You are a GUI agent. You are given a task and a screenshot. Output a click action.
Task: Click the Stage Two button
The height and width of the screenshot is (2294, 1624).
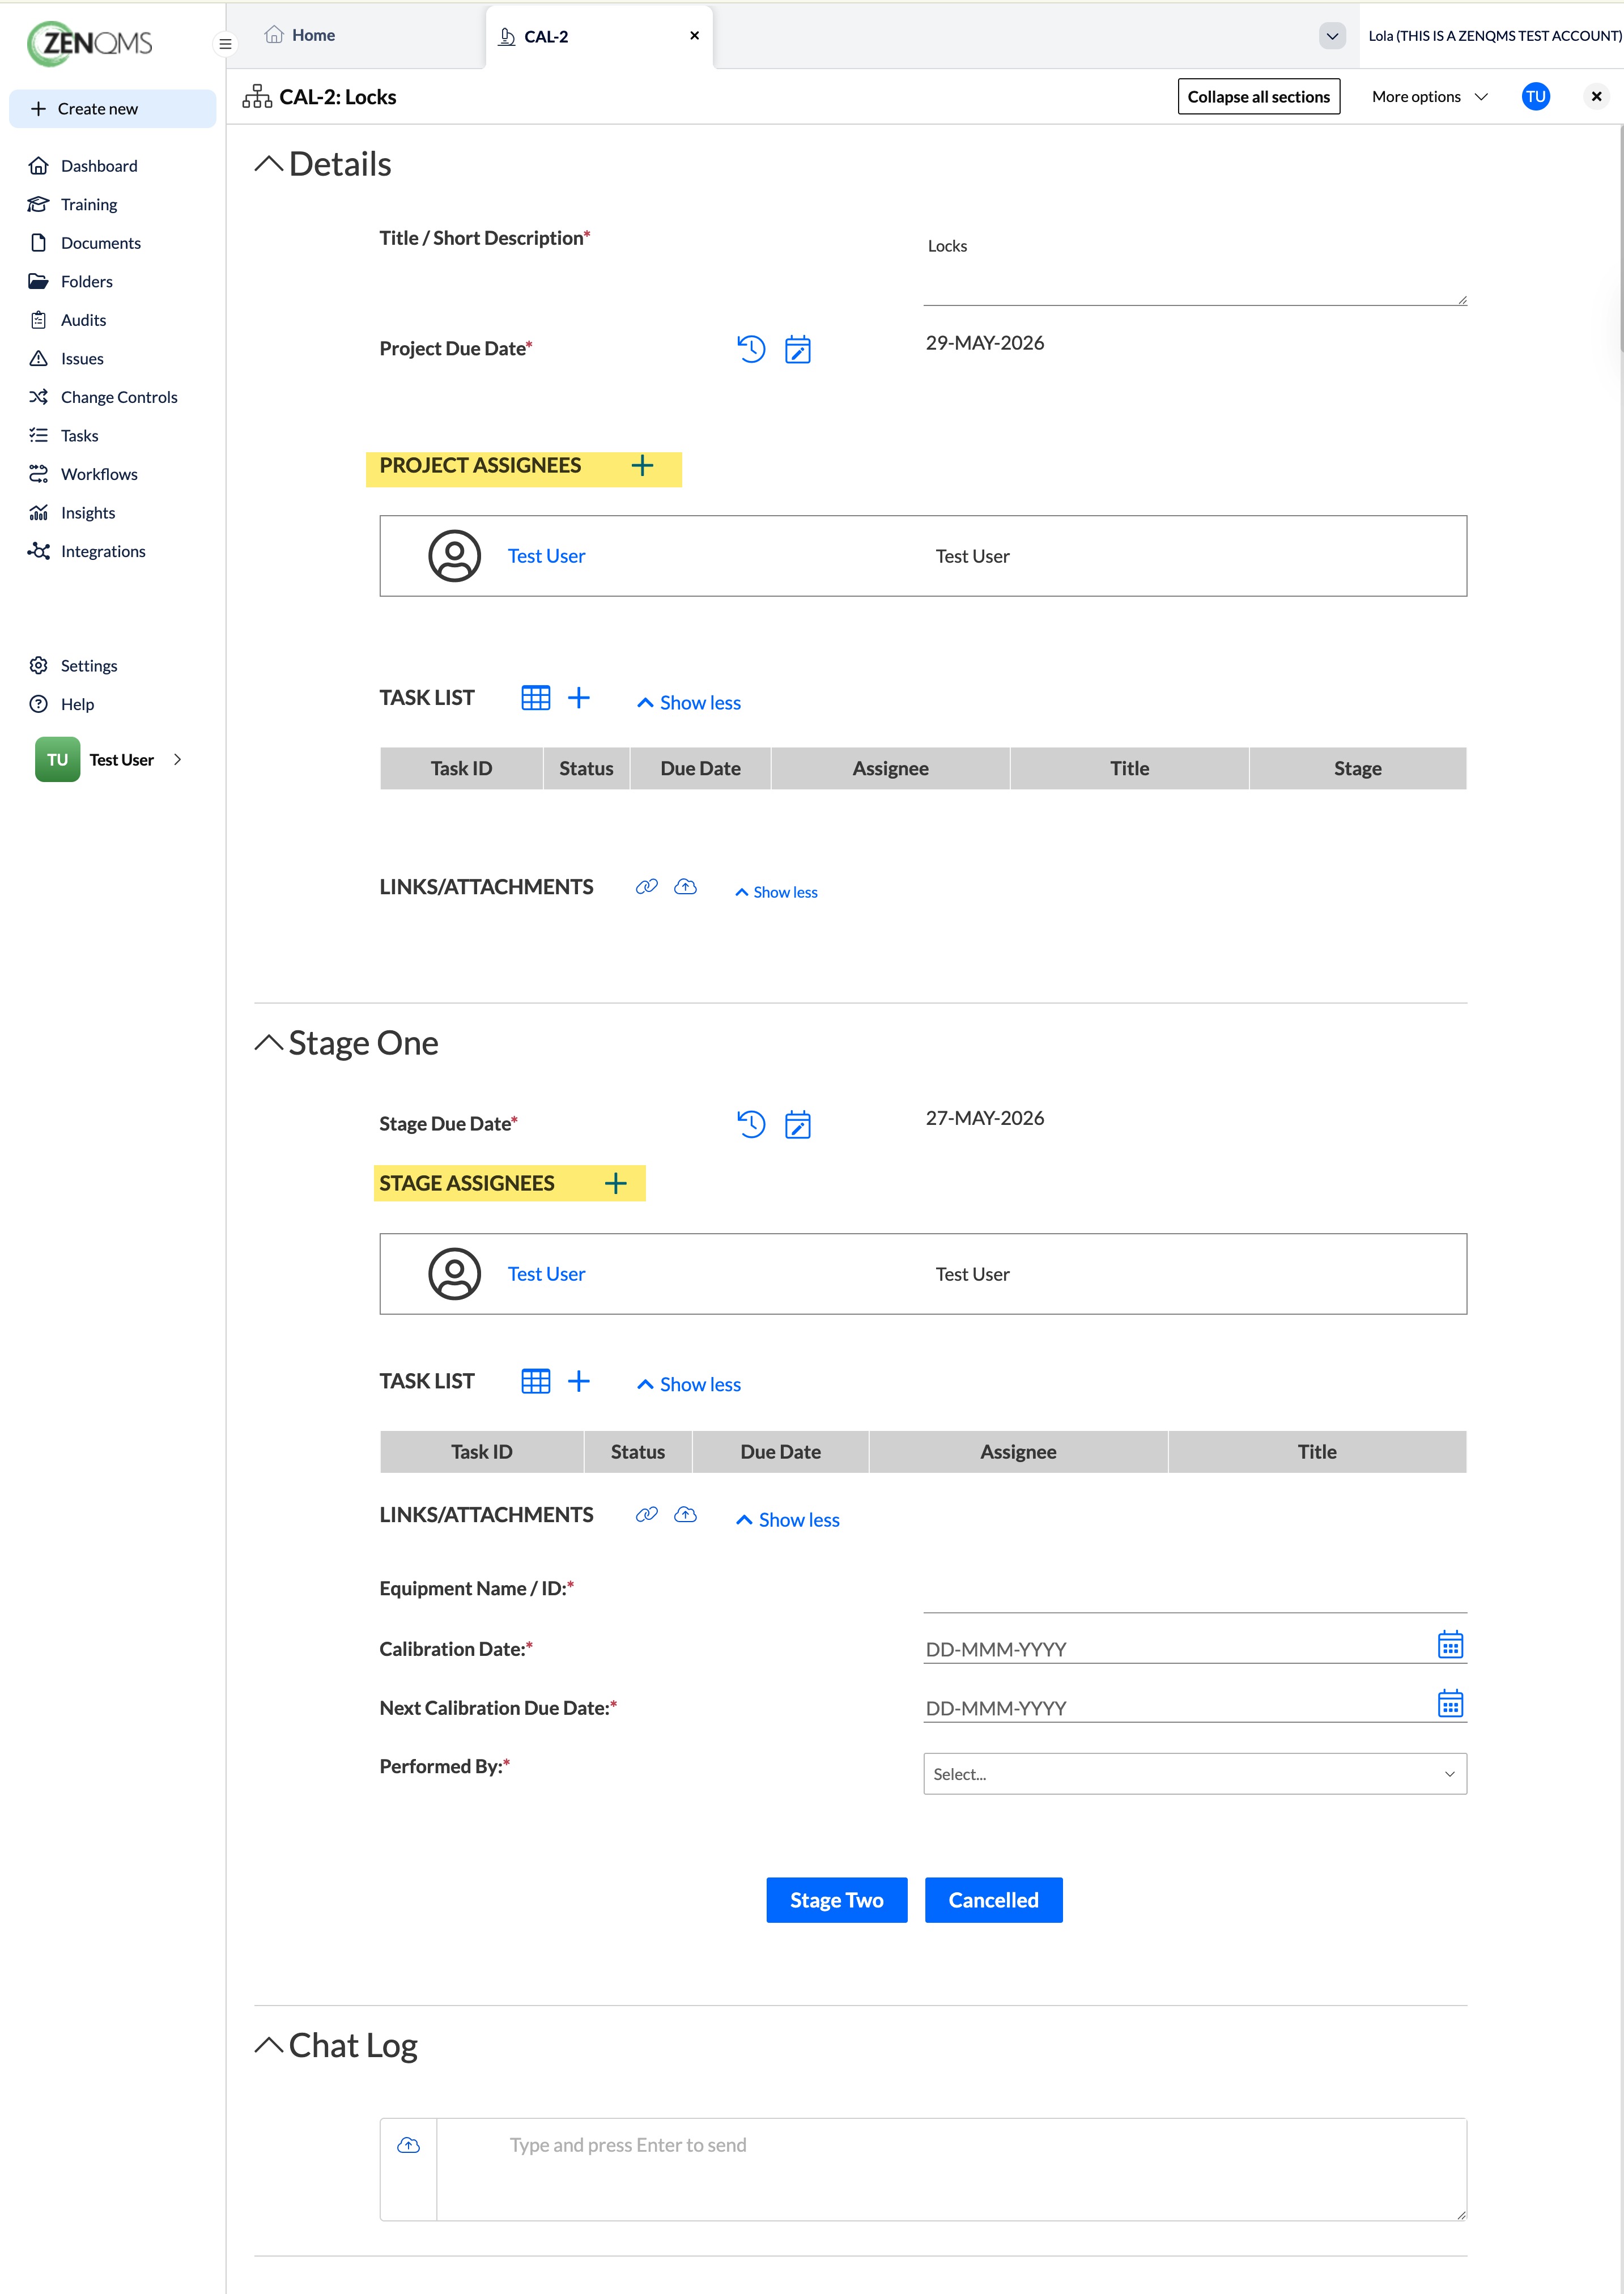[836, 1900]
